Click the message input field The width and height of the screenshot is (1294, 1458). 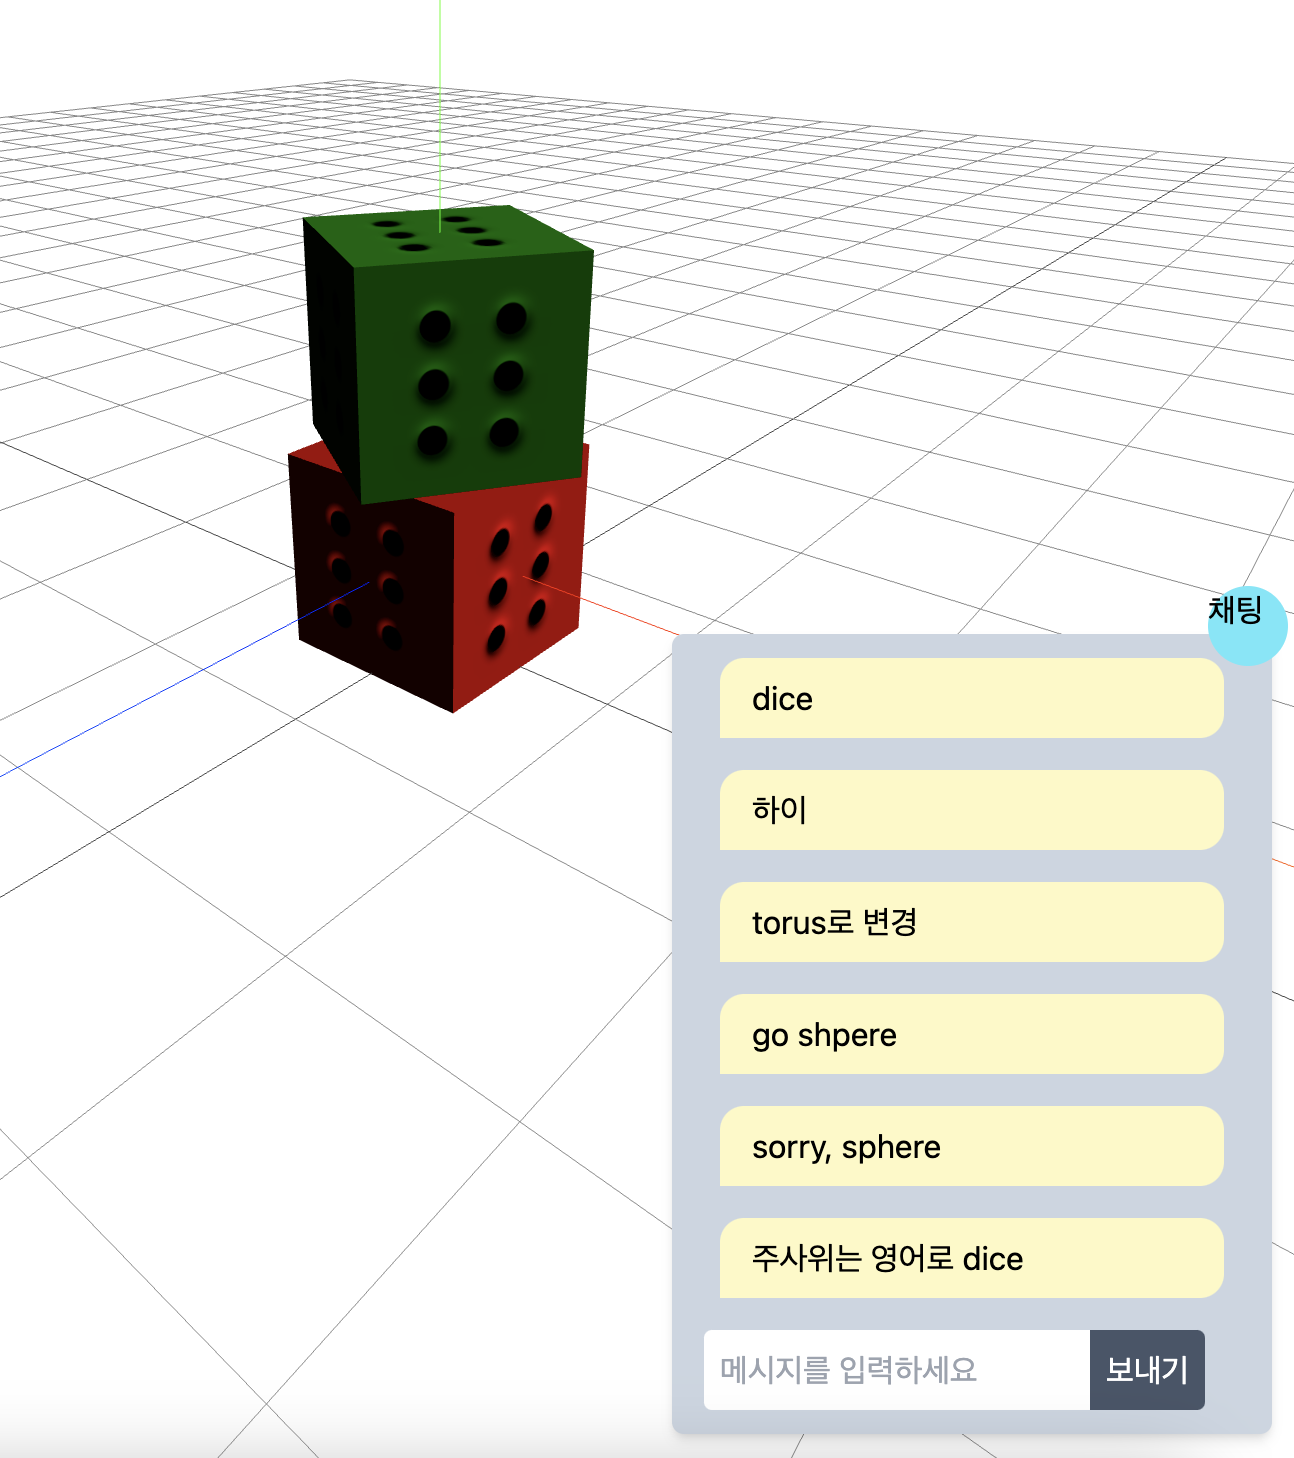click(895, 1369)
